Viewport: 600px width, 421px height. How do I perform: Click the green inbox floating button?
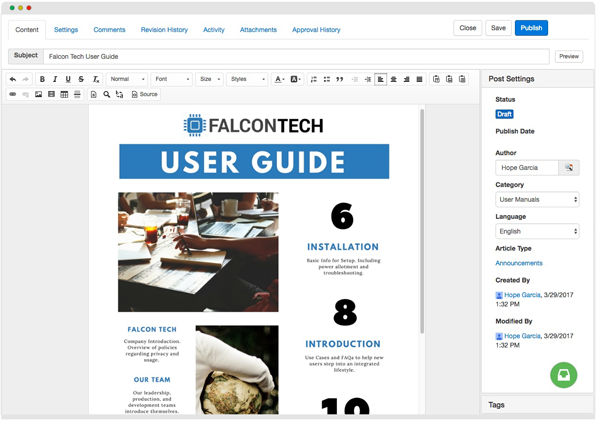563,375
